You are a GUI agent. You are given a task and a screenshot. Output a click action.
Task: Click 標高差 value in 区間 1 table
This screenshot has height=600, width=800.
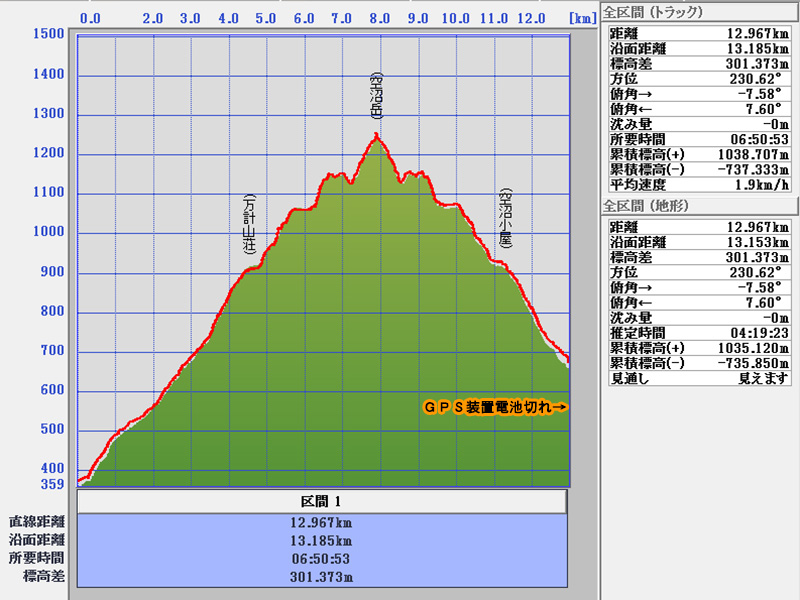322,577
